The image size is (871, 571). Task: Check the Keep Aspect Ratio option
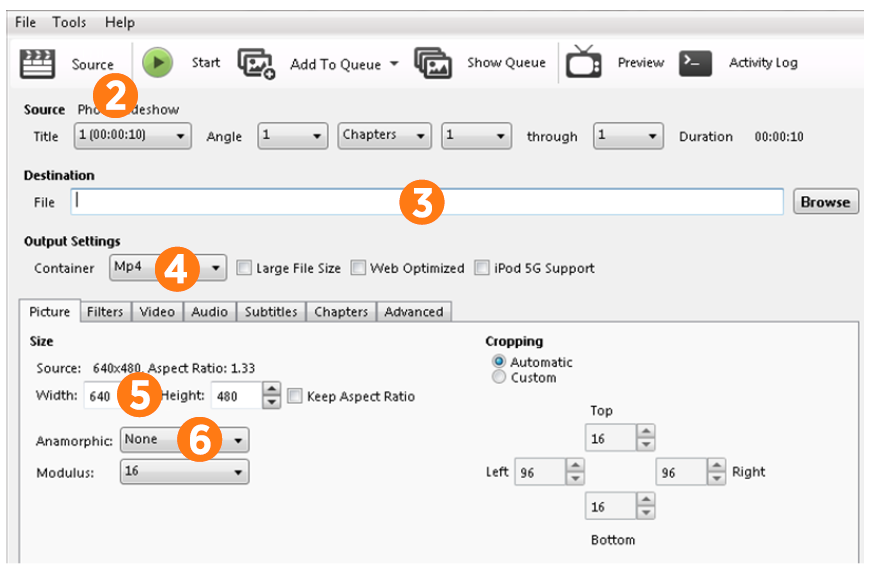[295, 396]
